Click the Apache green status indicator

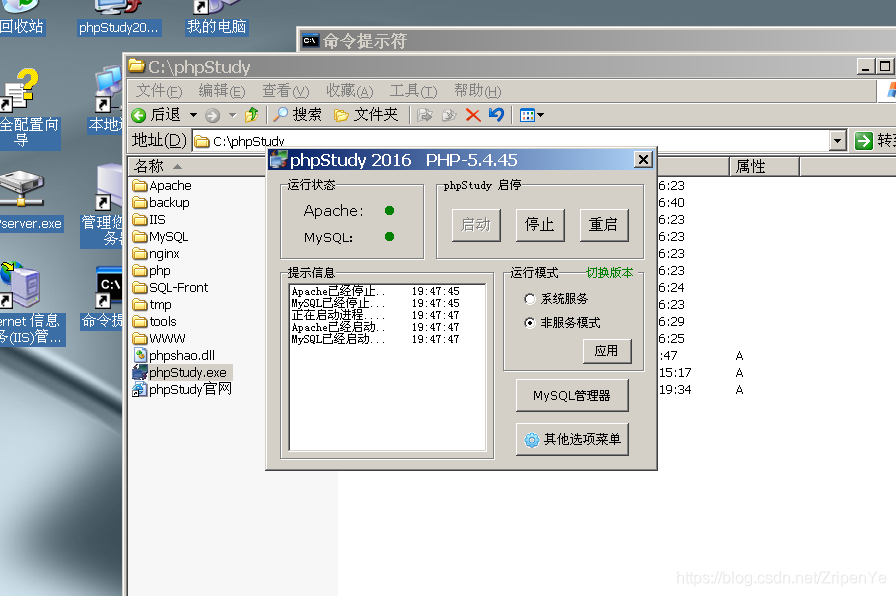(x=390, y=211)
